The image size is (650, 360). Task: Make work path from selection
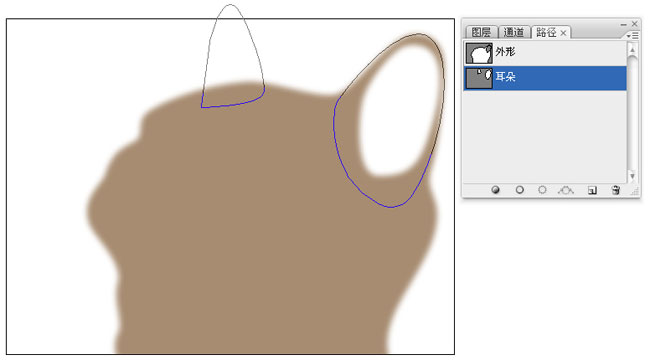[x=566, y=190]
